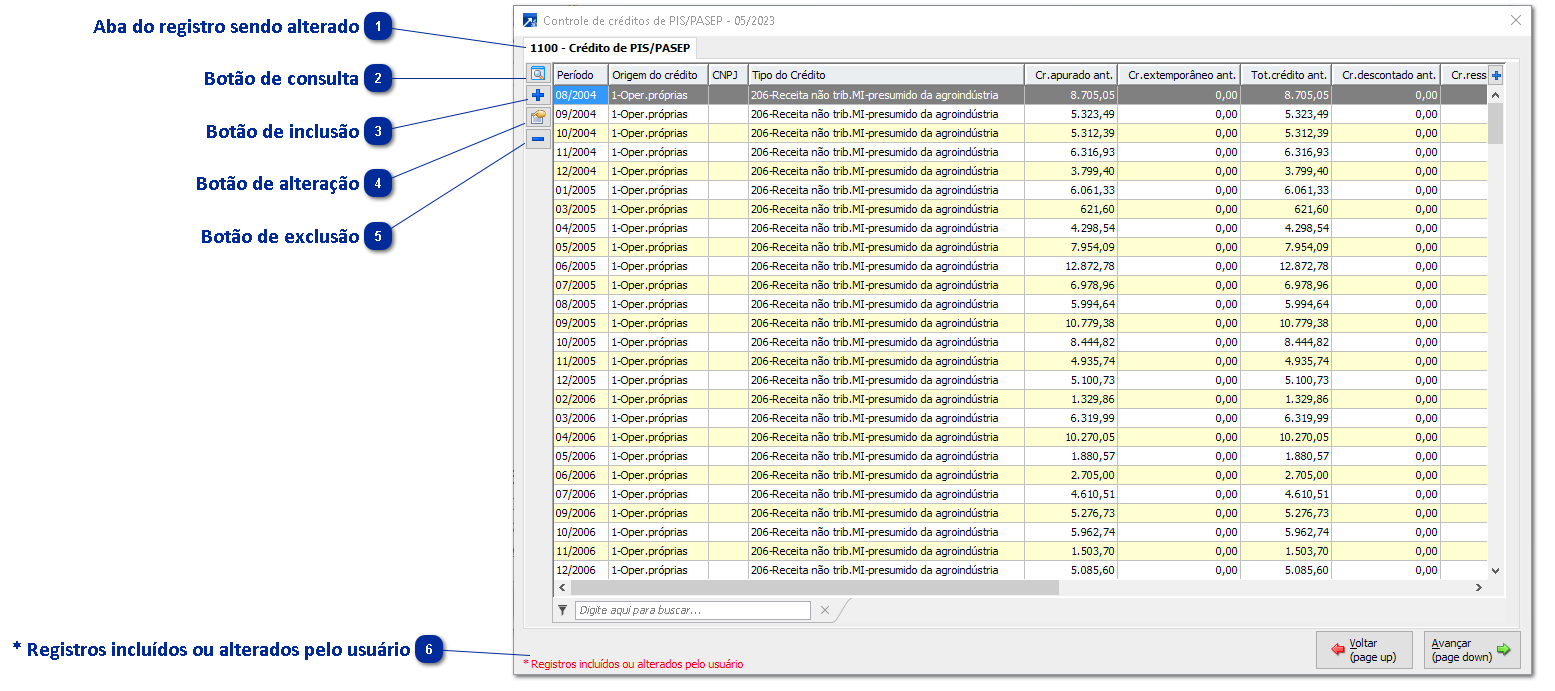Click the vertical scrollbar up arrow
The image size is (1555, 691).
pyautogui.click(x=1496, y=95)
